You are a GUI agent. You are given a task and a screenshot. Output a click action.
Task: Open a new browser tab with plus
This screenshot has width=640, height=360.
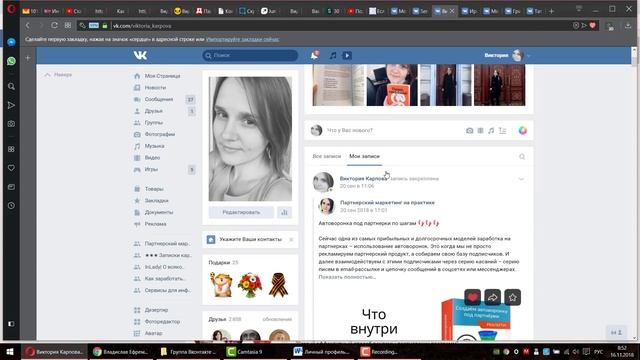(x=551, y=11)
